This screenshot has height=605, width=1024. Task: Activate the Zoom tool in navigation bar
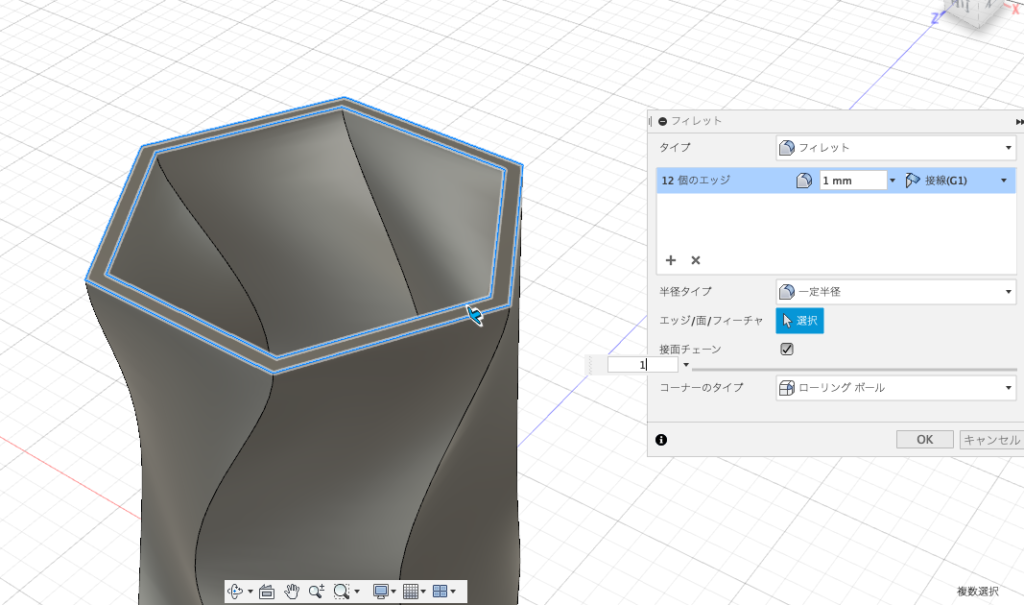coord(316,592)
